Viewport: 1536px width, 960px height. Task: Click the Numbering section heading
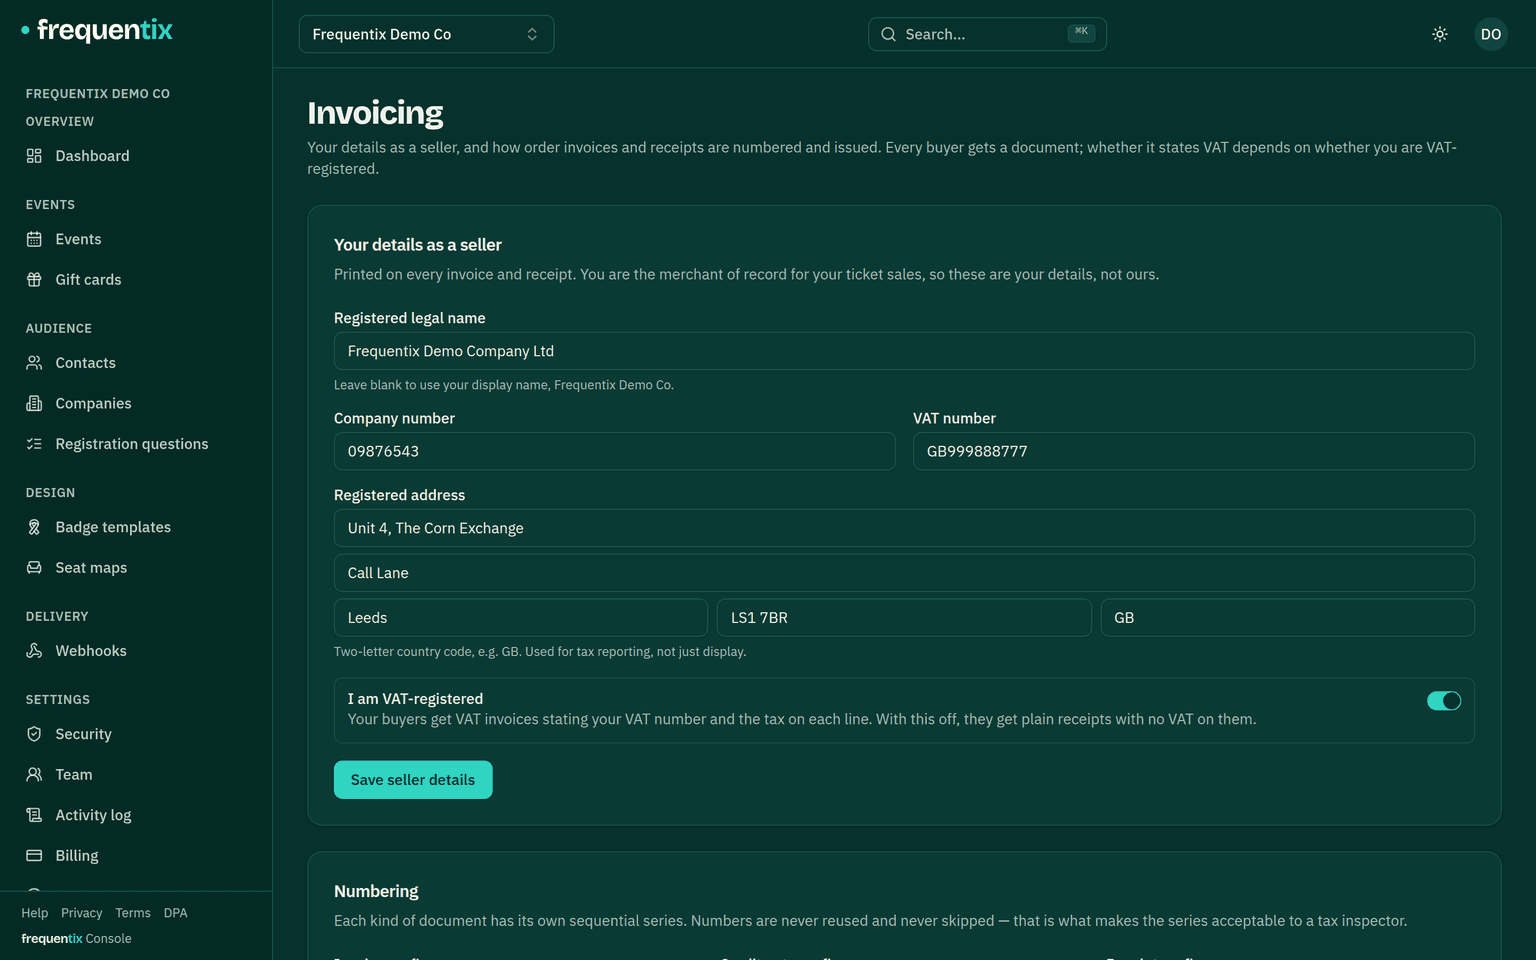point(376,891)
